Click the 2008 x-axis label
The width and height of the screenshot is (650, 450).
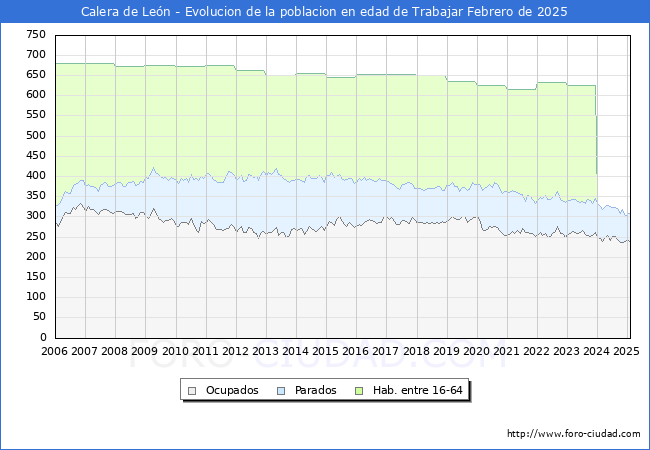[114, 351]
